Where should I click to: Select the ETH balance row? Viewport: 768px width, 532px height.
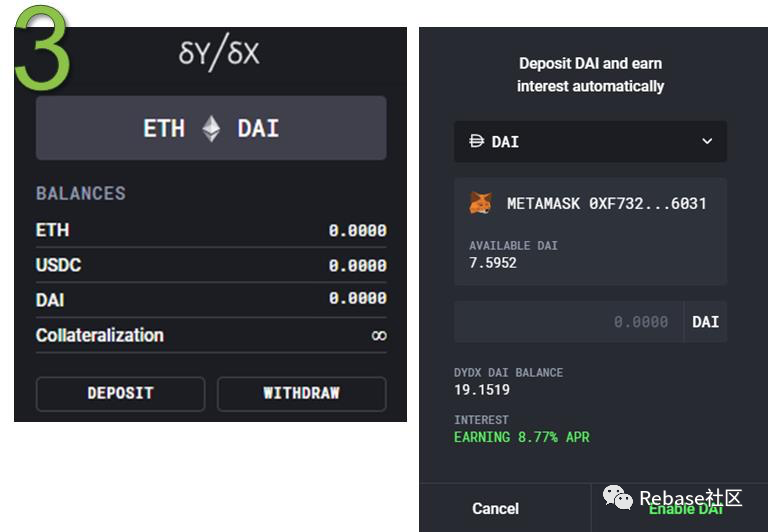click(x=211, y=230)
